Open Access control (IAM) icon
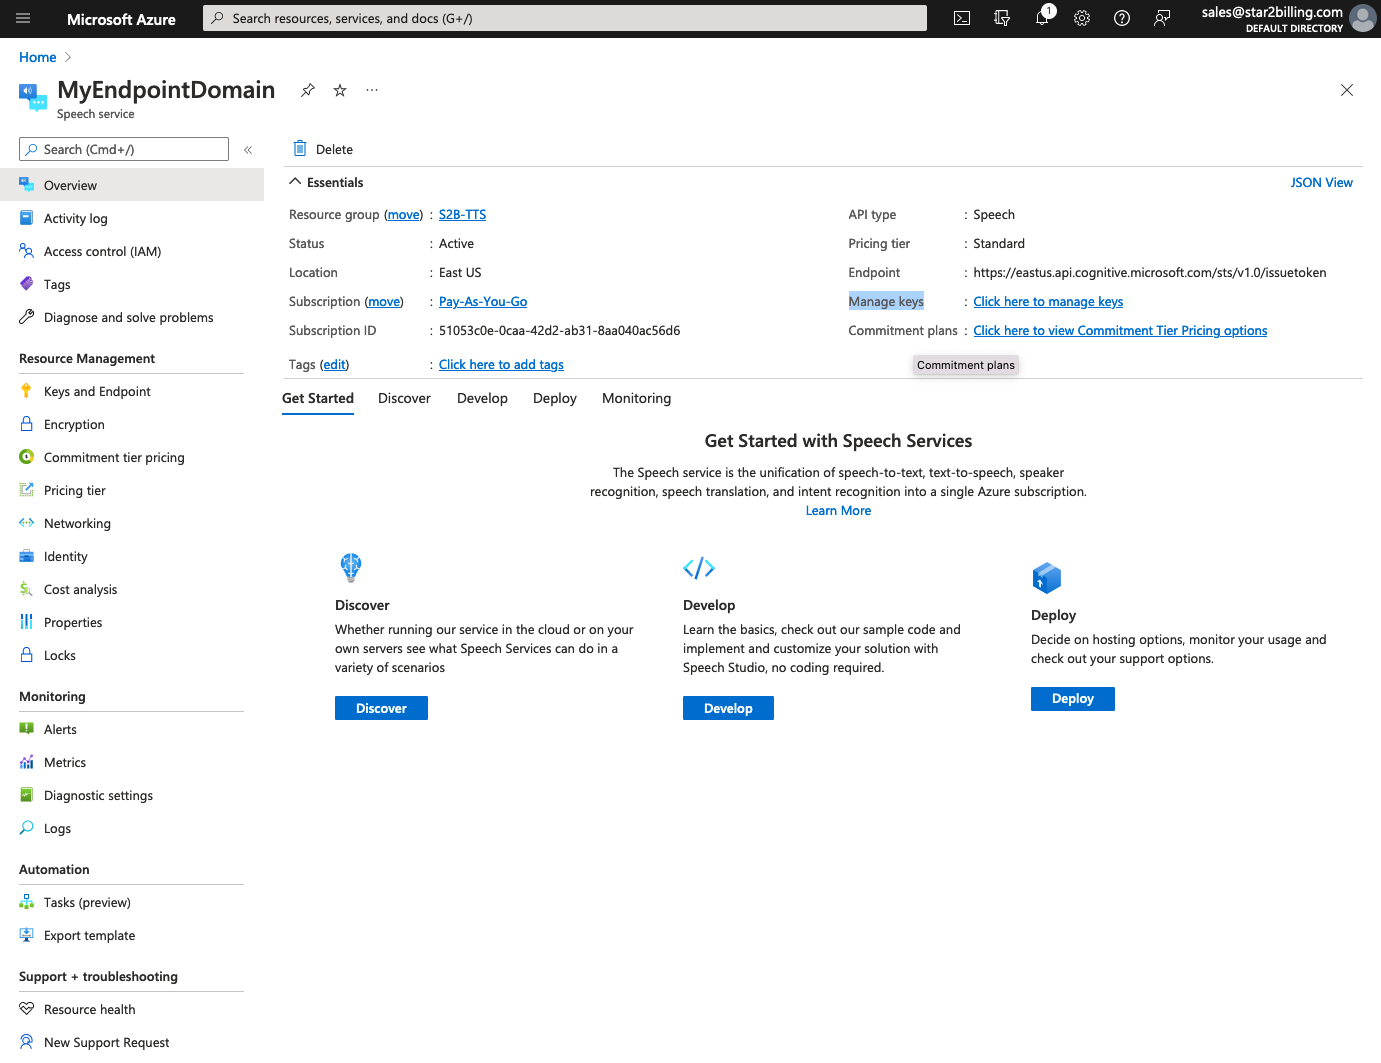This screenshot has height=1063, width=1381. coord(27,251)
